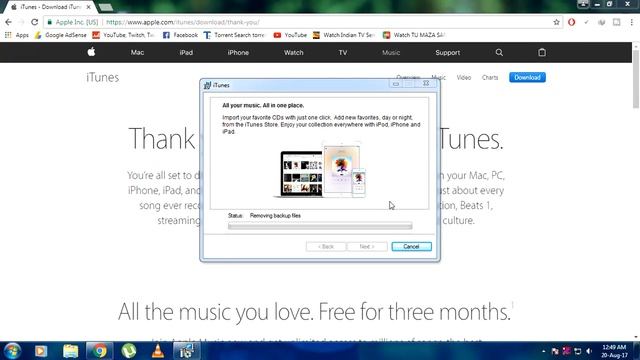Open the media player taskbar icon
The width and height of the screenshot is (640, 360).
tap(41, 351)
